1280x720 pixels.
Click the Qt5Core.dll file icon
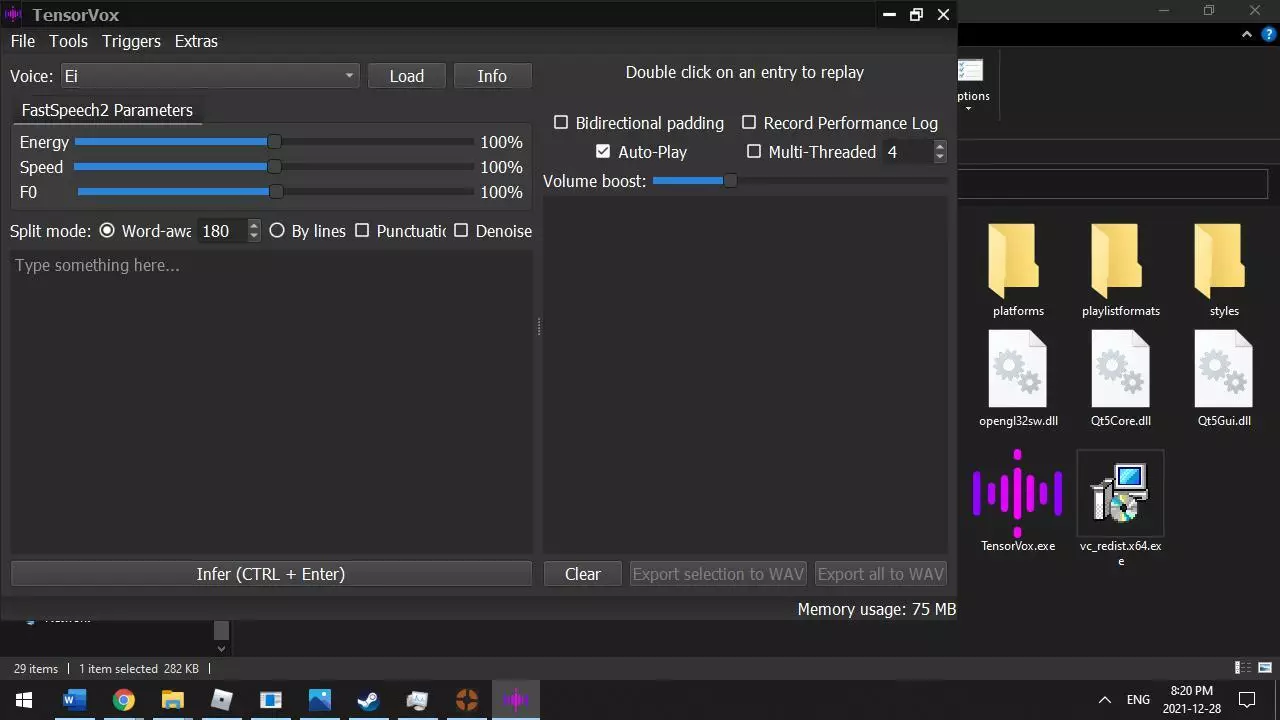[x=1120, y=370]
